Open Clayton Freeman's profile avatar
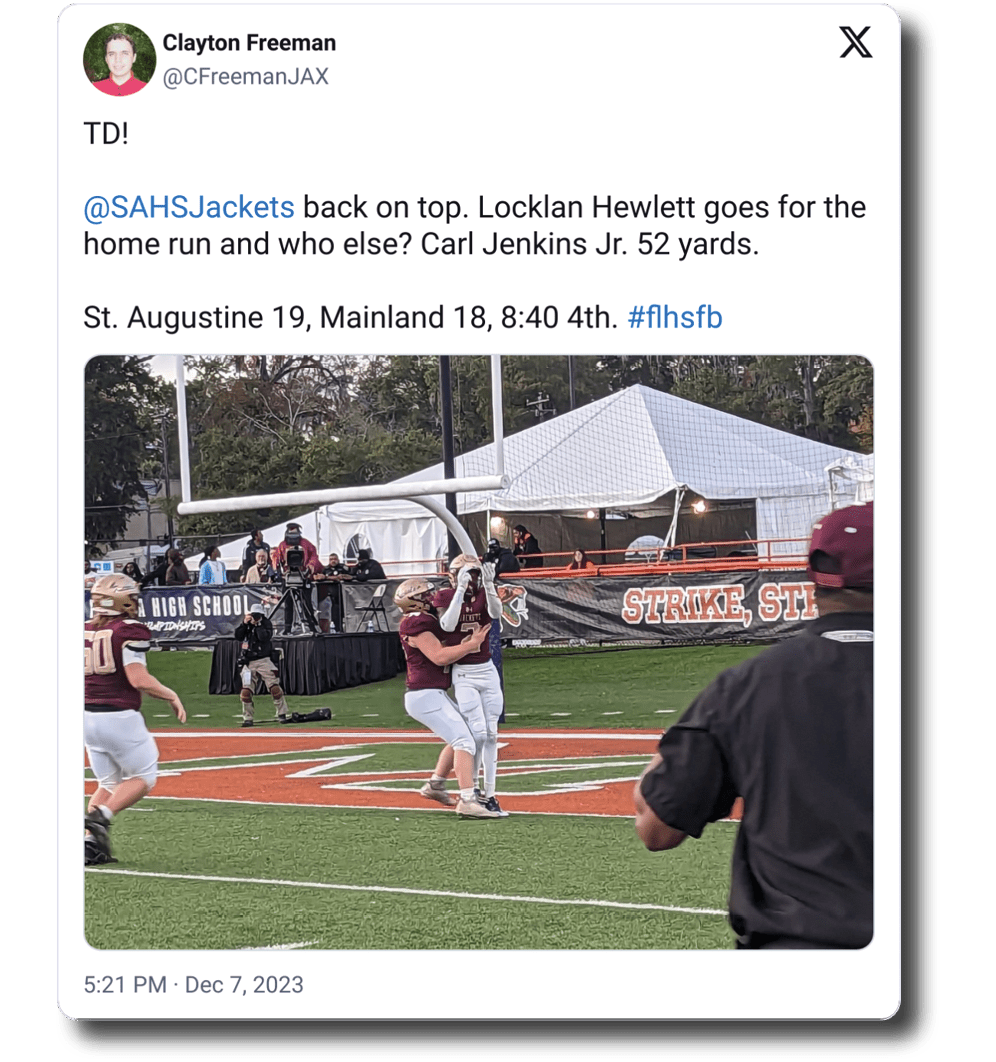996x1062 pixels. click(x=119, y=60)
